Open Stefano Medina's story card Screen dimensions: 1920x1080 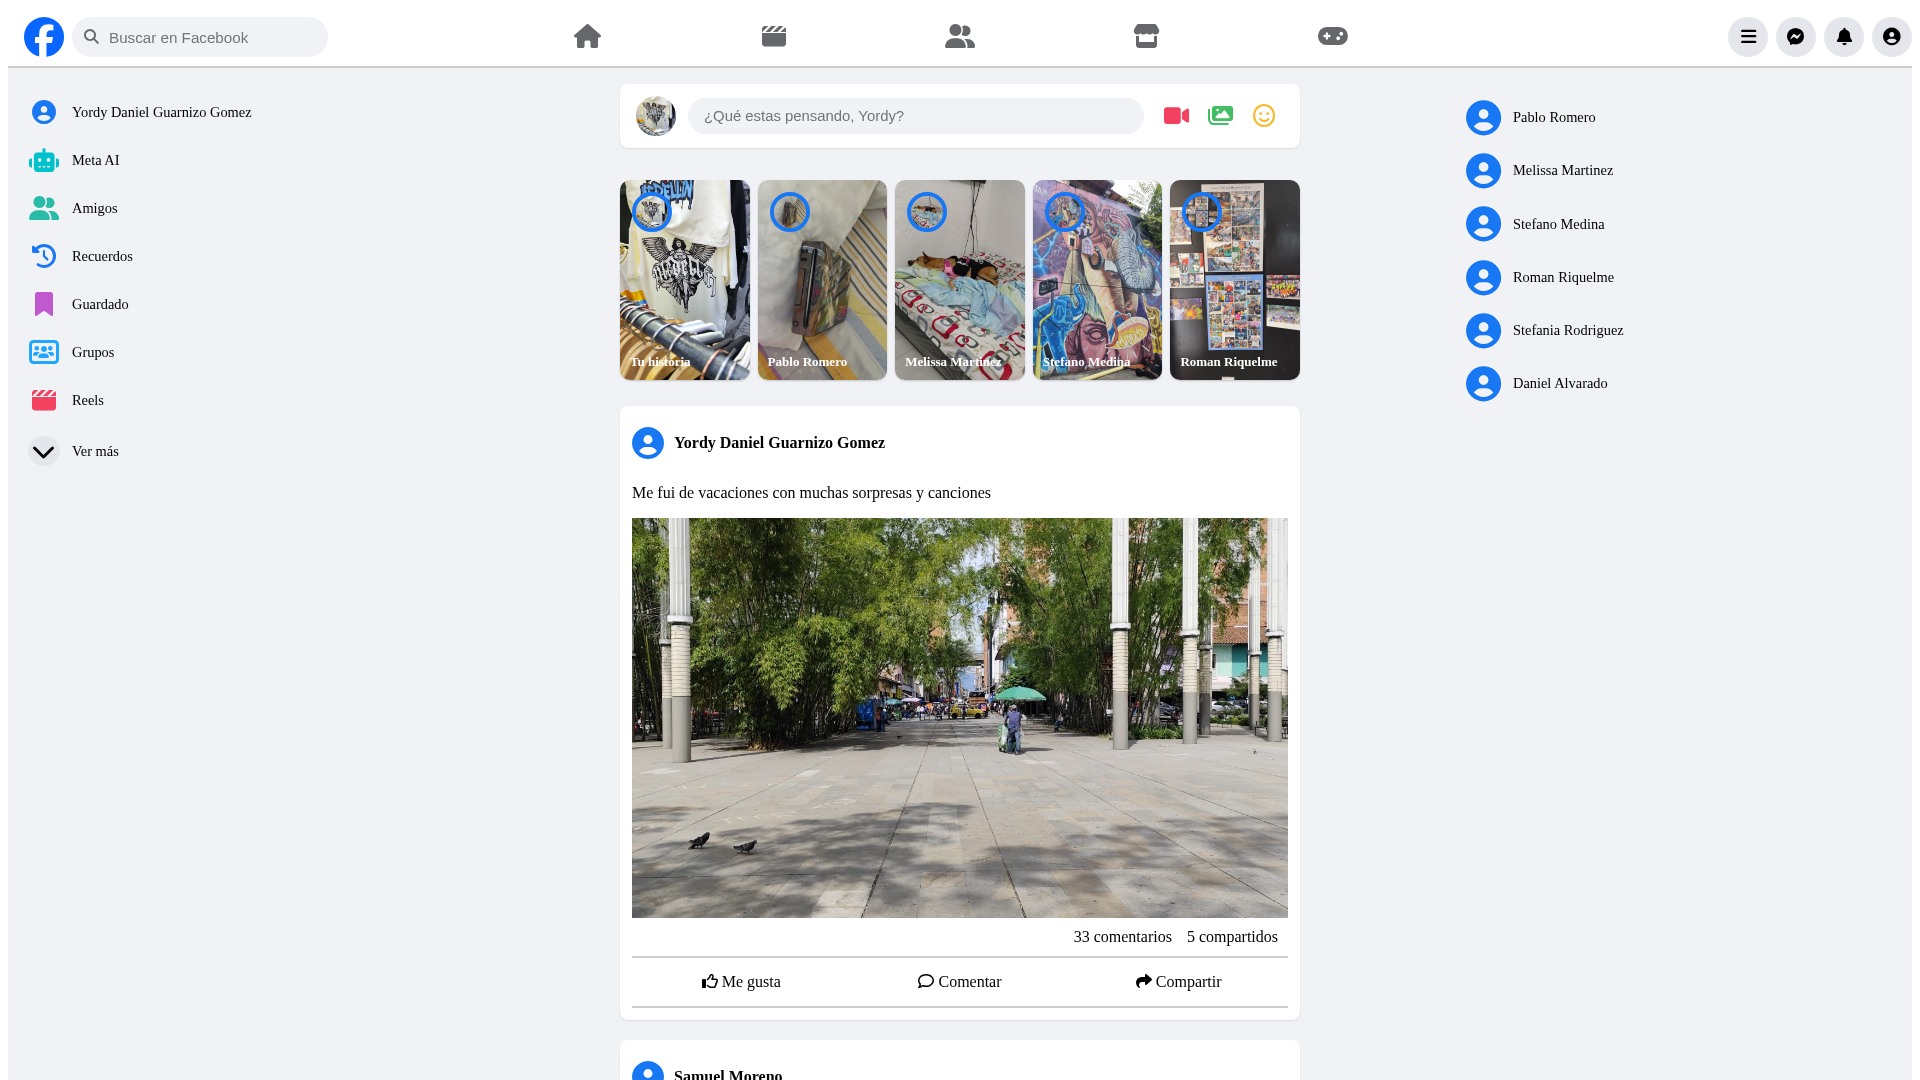(1097, 280)
